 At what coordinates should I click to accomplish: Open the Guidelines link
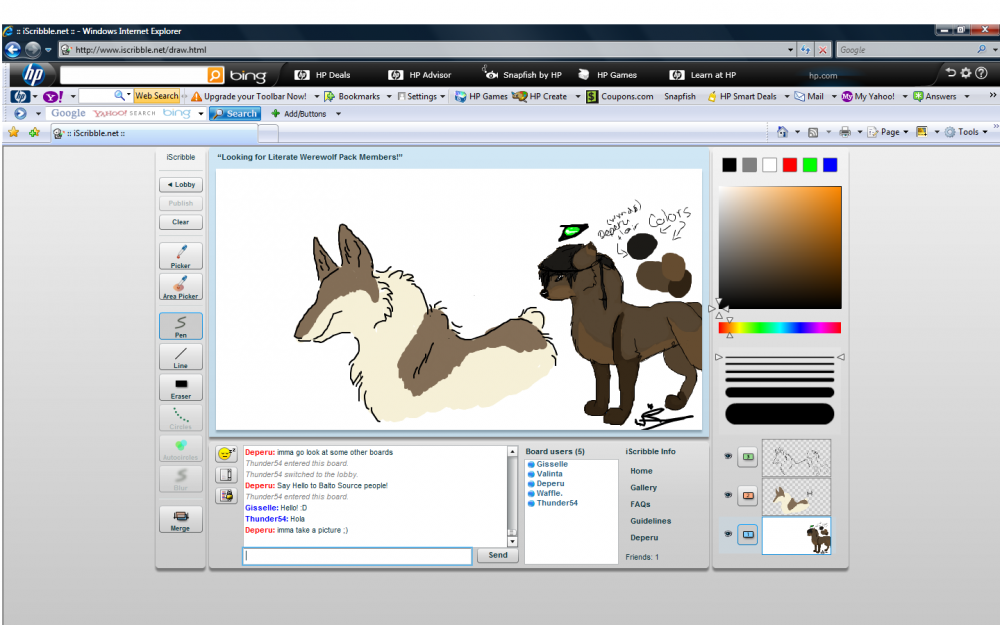[x=651, y=520]
